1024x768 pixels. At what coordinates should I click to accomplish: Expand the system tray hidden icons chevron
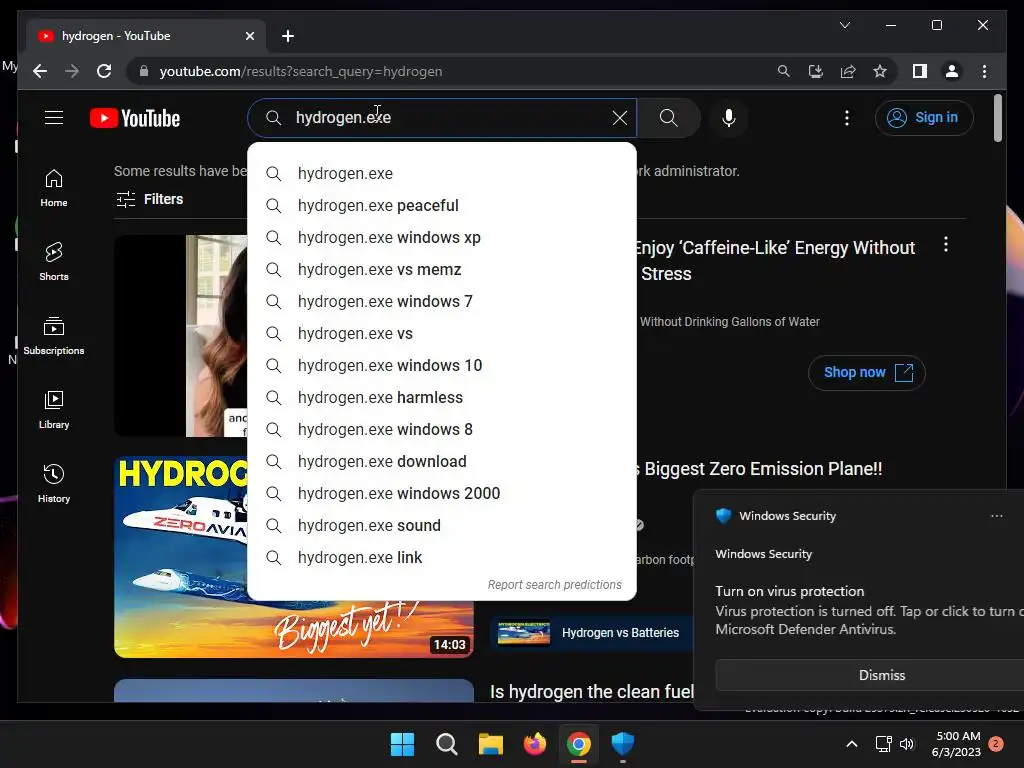pyautogui.click(x=852, y=744)
